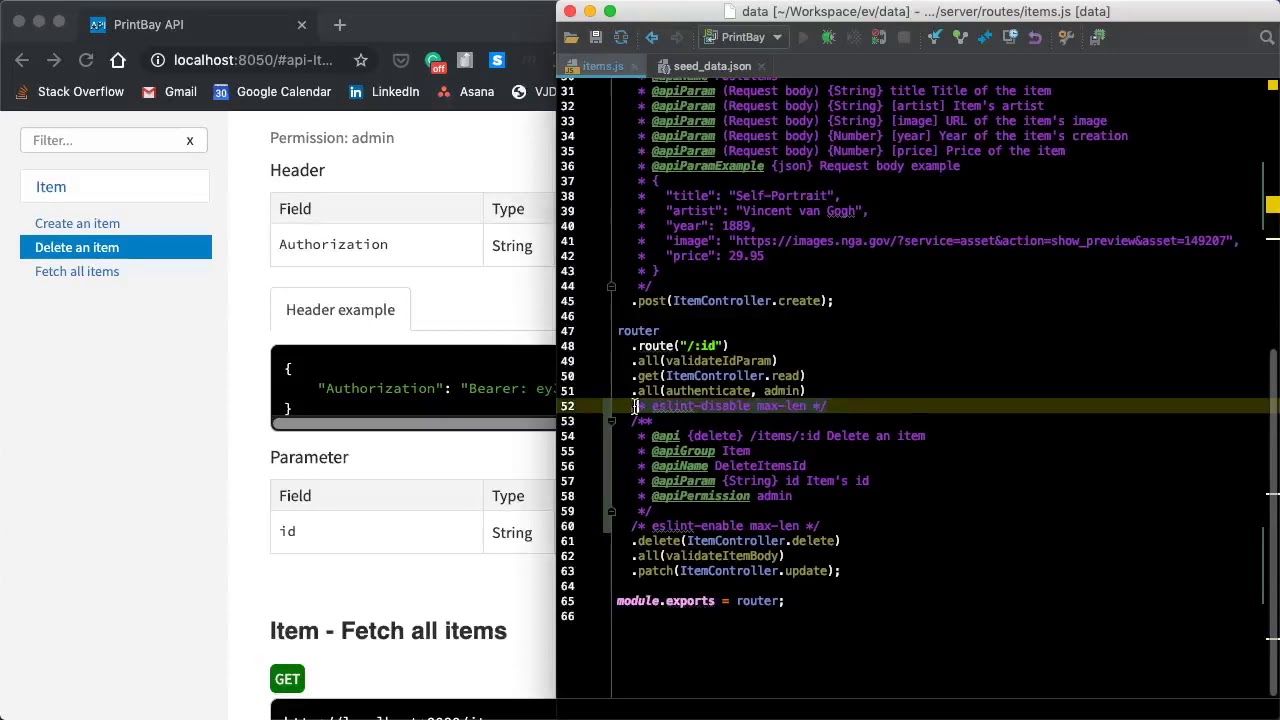Select the Header example tab
The height and width of the screenshot is (720, 1280).
340,310
